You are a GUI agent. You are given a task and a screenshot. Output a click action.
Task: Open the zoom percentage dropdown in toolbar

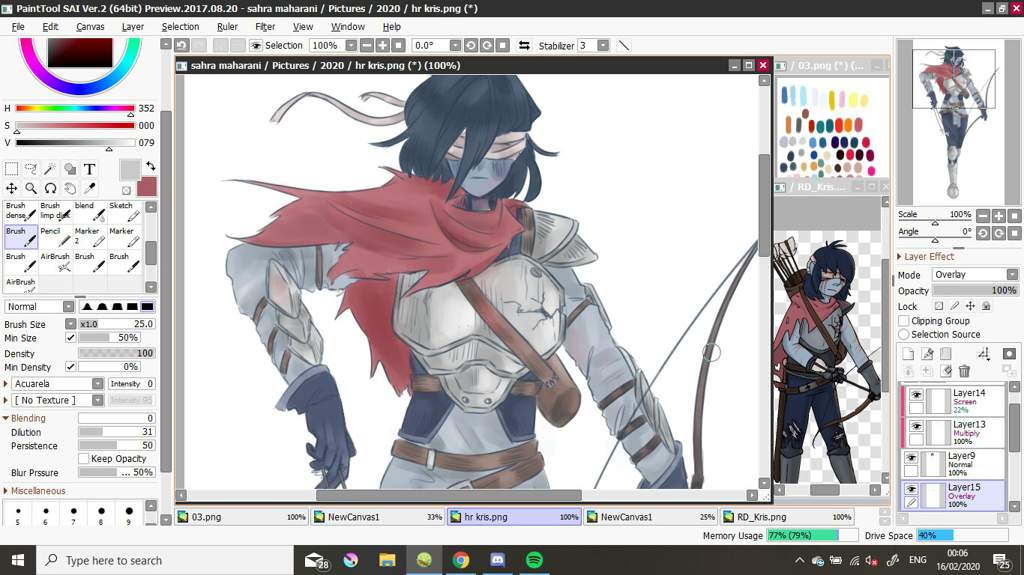pos(351,45)
